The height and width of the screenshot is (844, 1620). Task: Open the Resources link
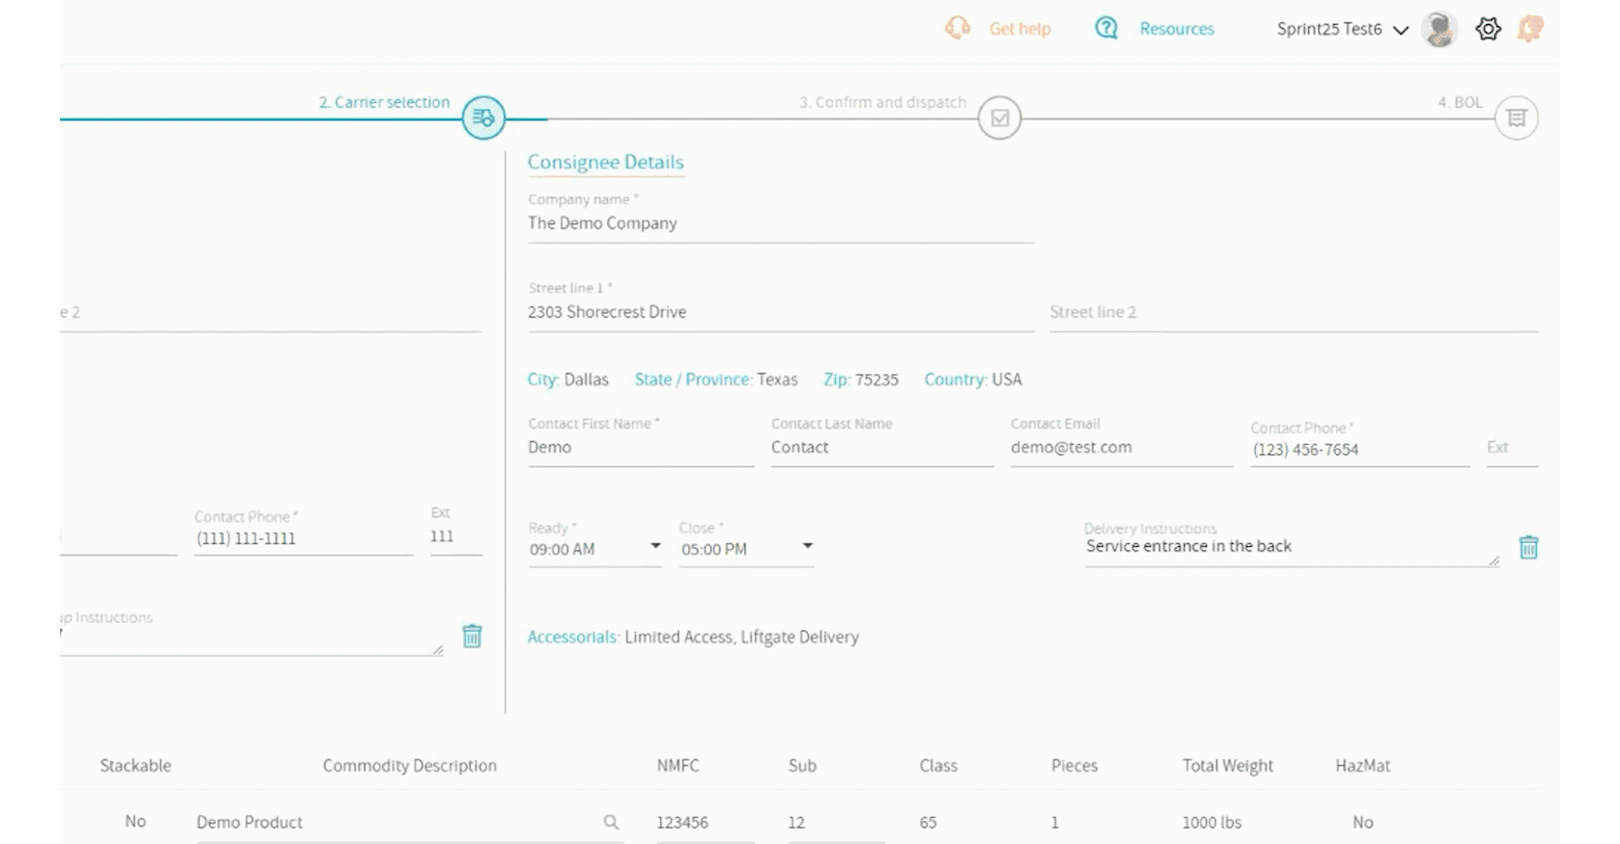[x=1176, y=29]
